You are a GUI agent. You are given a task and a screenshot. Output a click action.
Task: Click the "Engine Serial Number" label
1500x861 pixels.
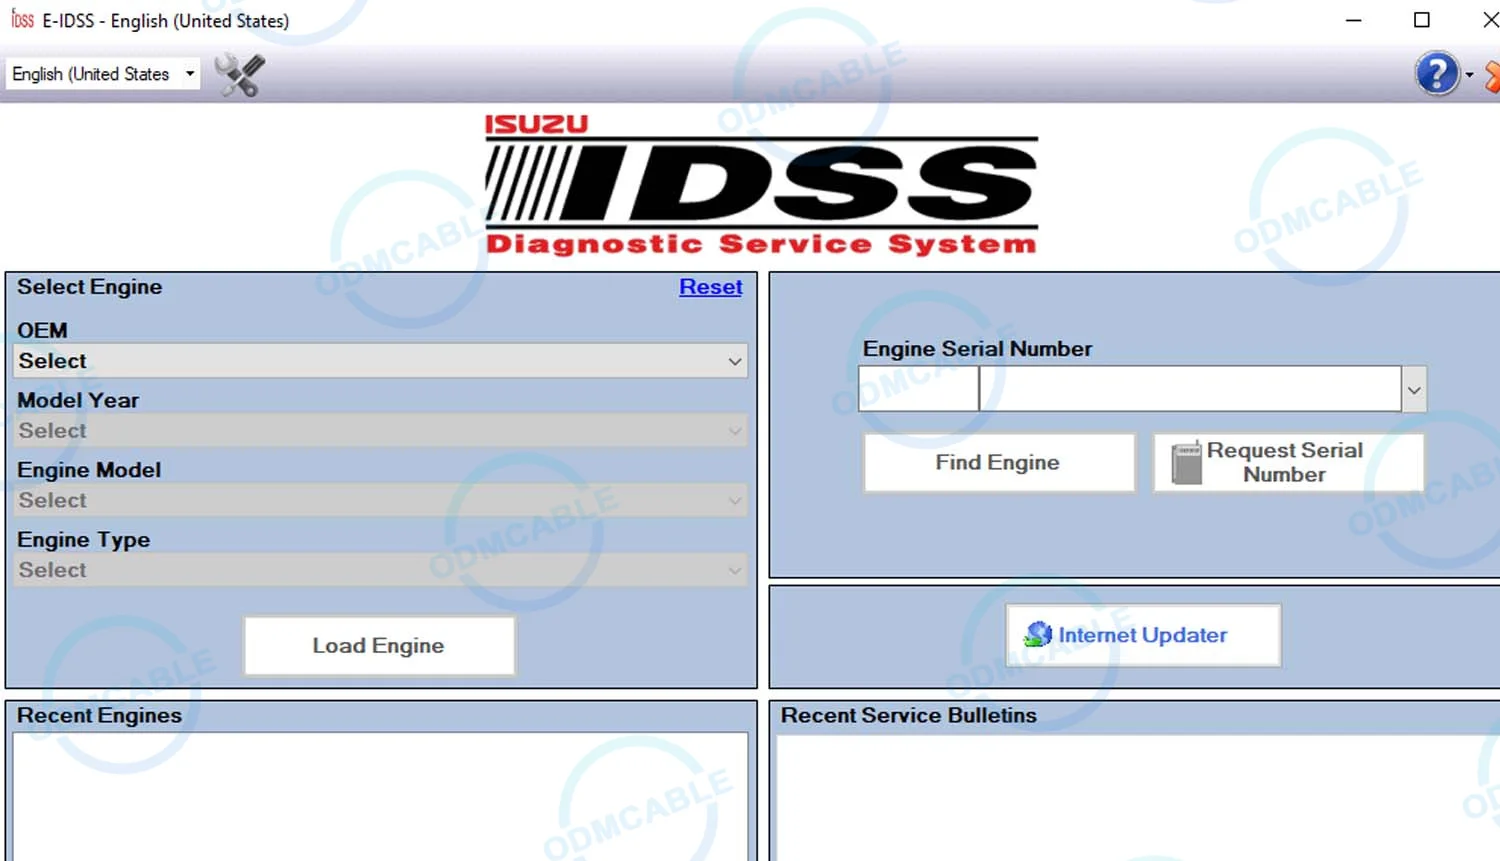(977, 349)
